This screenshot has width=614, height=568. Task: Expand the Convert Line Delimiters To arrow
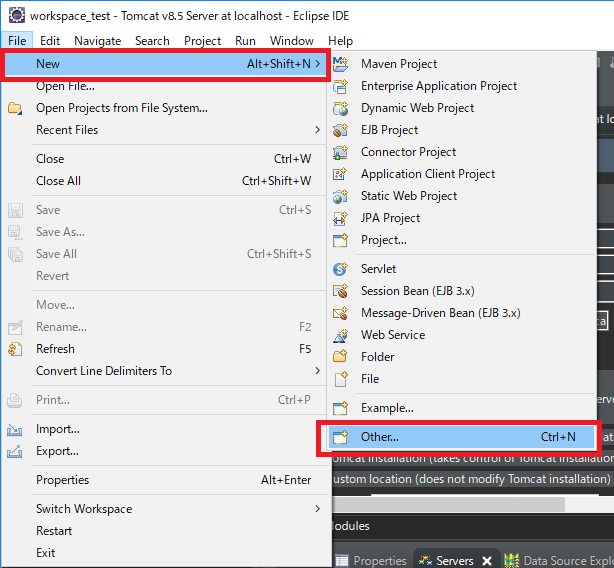click(x=318, y=371)
